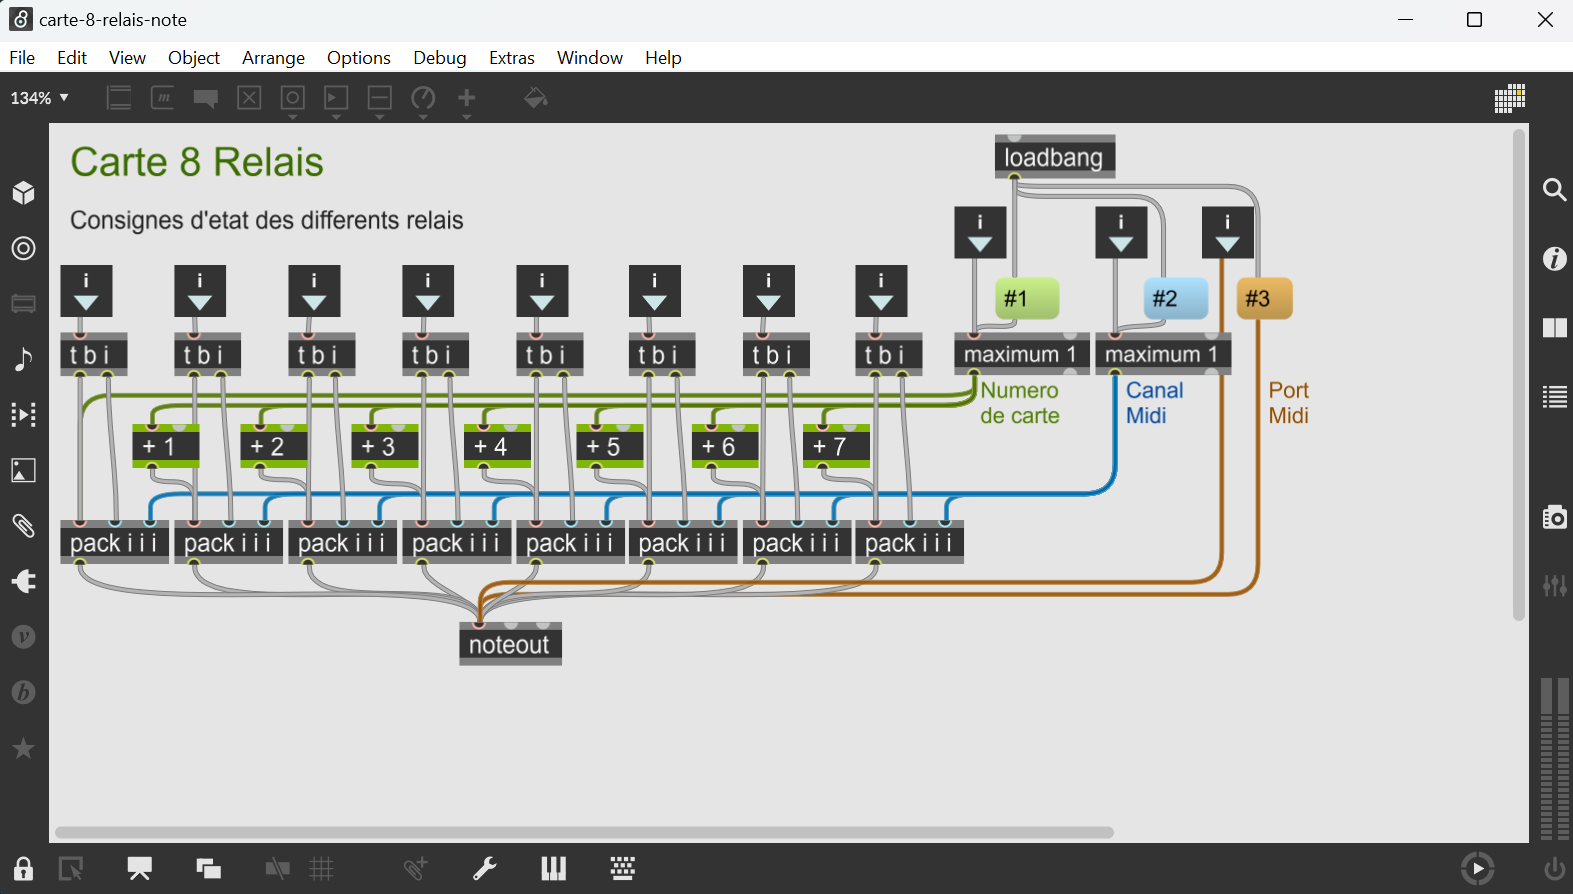
Task: Open search in right sidebar
Action: (x=1554, y=189)
